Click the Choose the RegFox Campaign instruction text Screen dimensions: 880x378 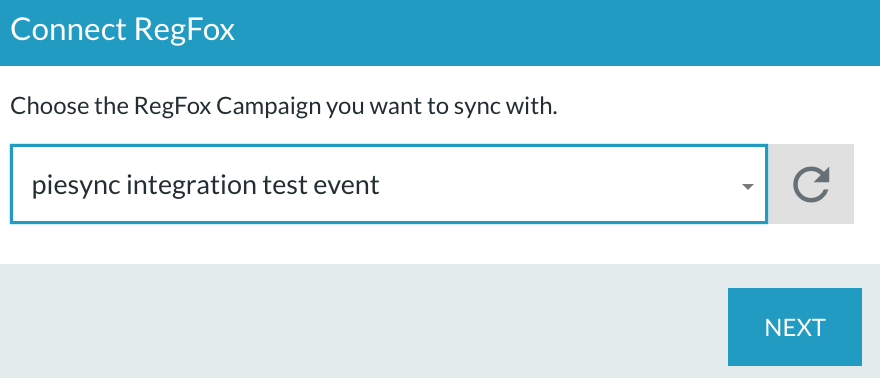pos(283,106)
